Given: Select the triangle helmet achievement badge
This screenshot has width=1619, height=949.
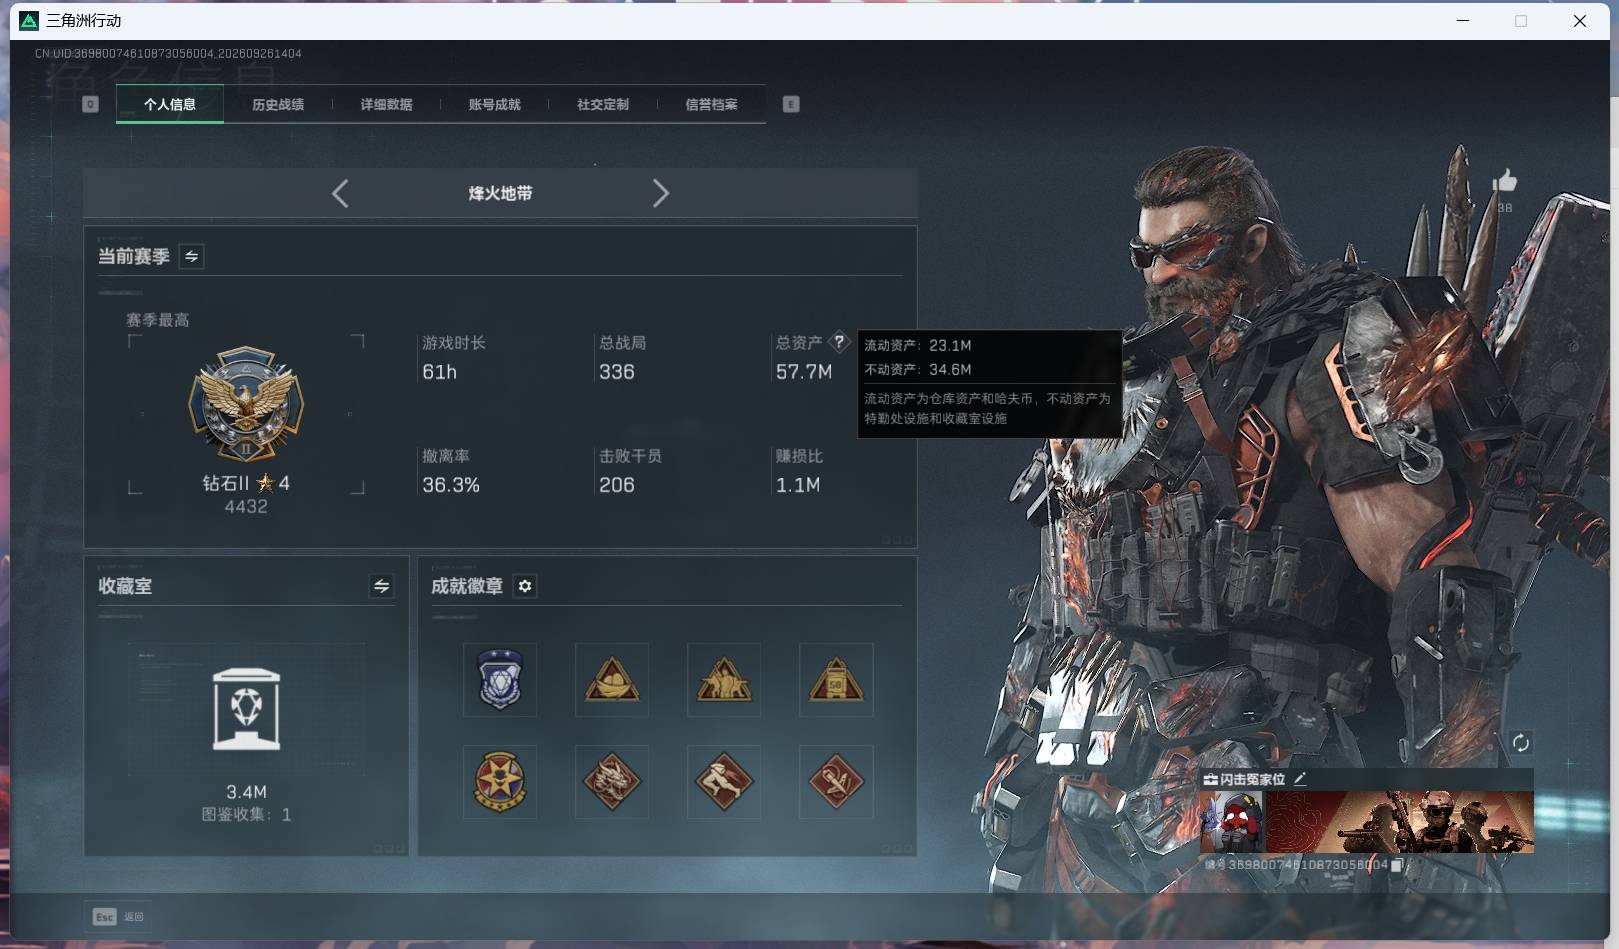Looking at the screenshot, I should pyautogui.click(x=612, y=680).
